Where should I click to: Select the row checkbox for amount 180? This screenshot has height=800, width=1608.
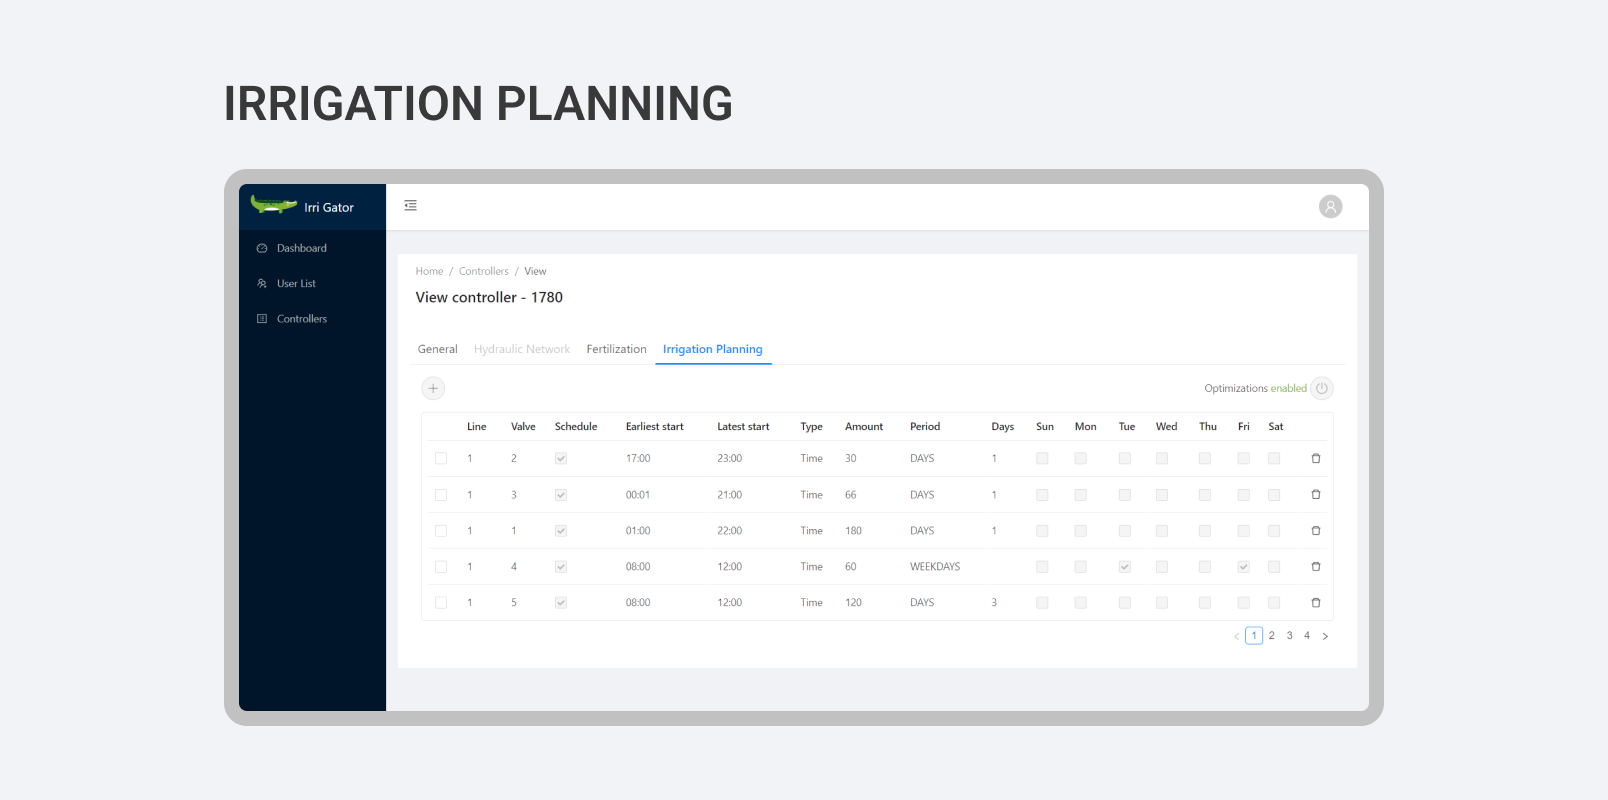(441, 530)
